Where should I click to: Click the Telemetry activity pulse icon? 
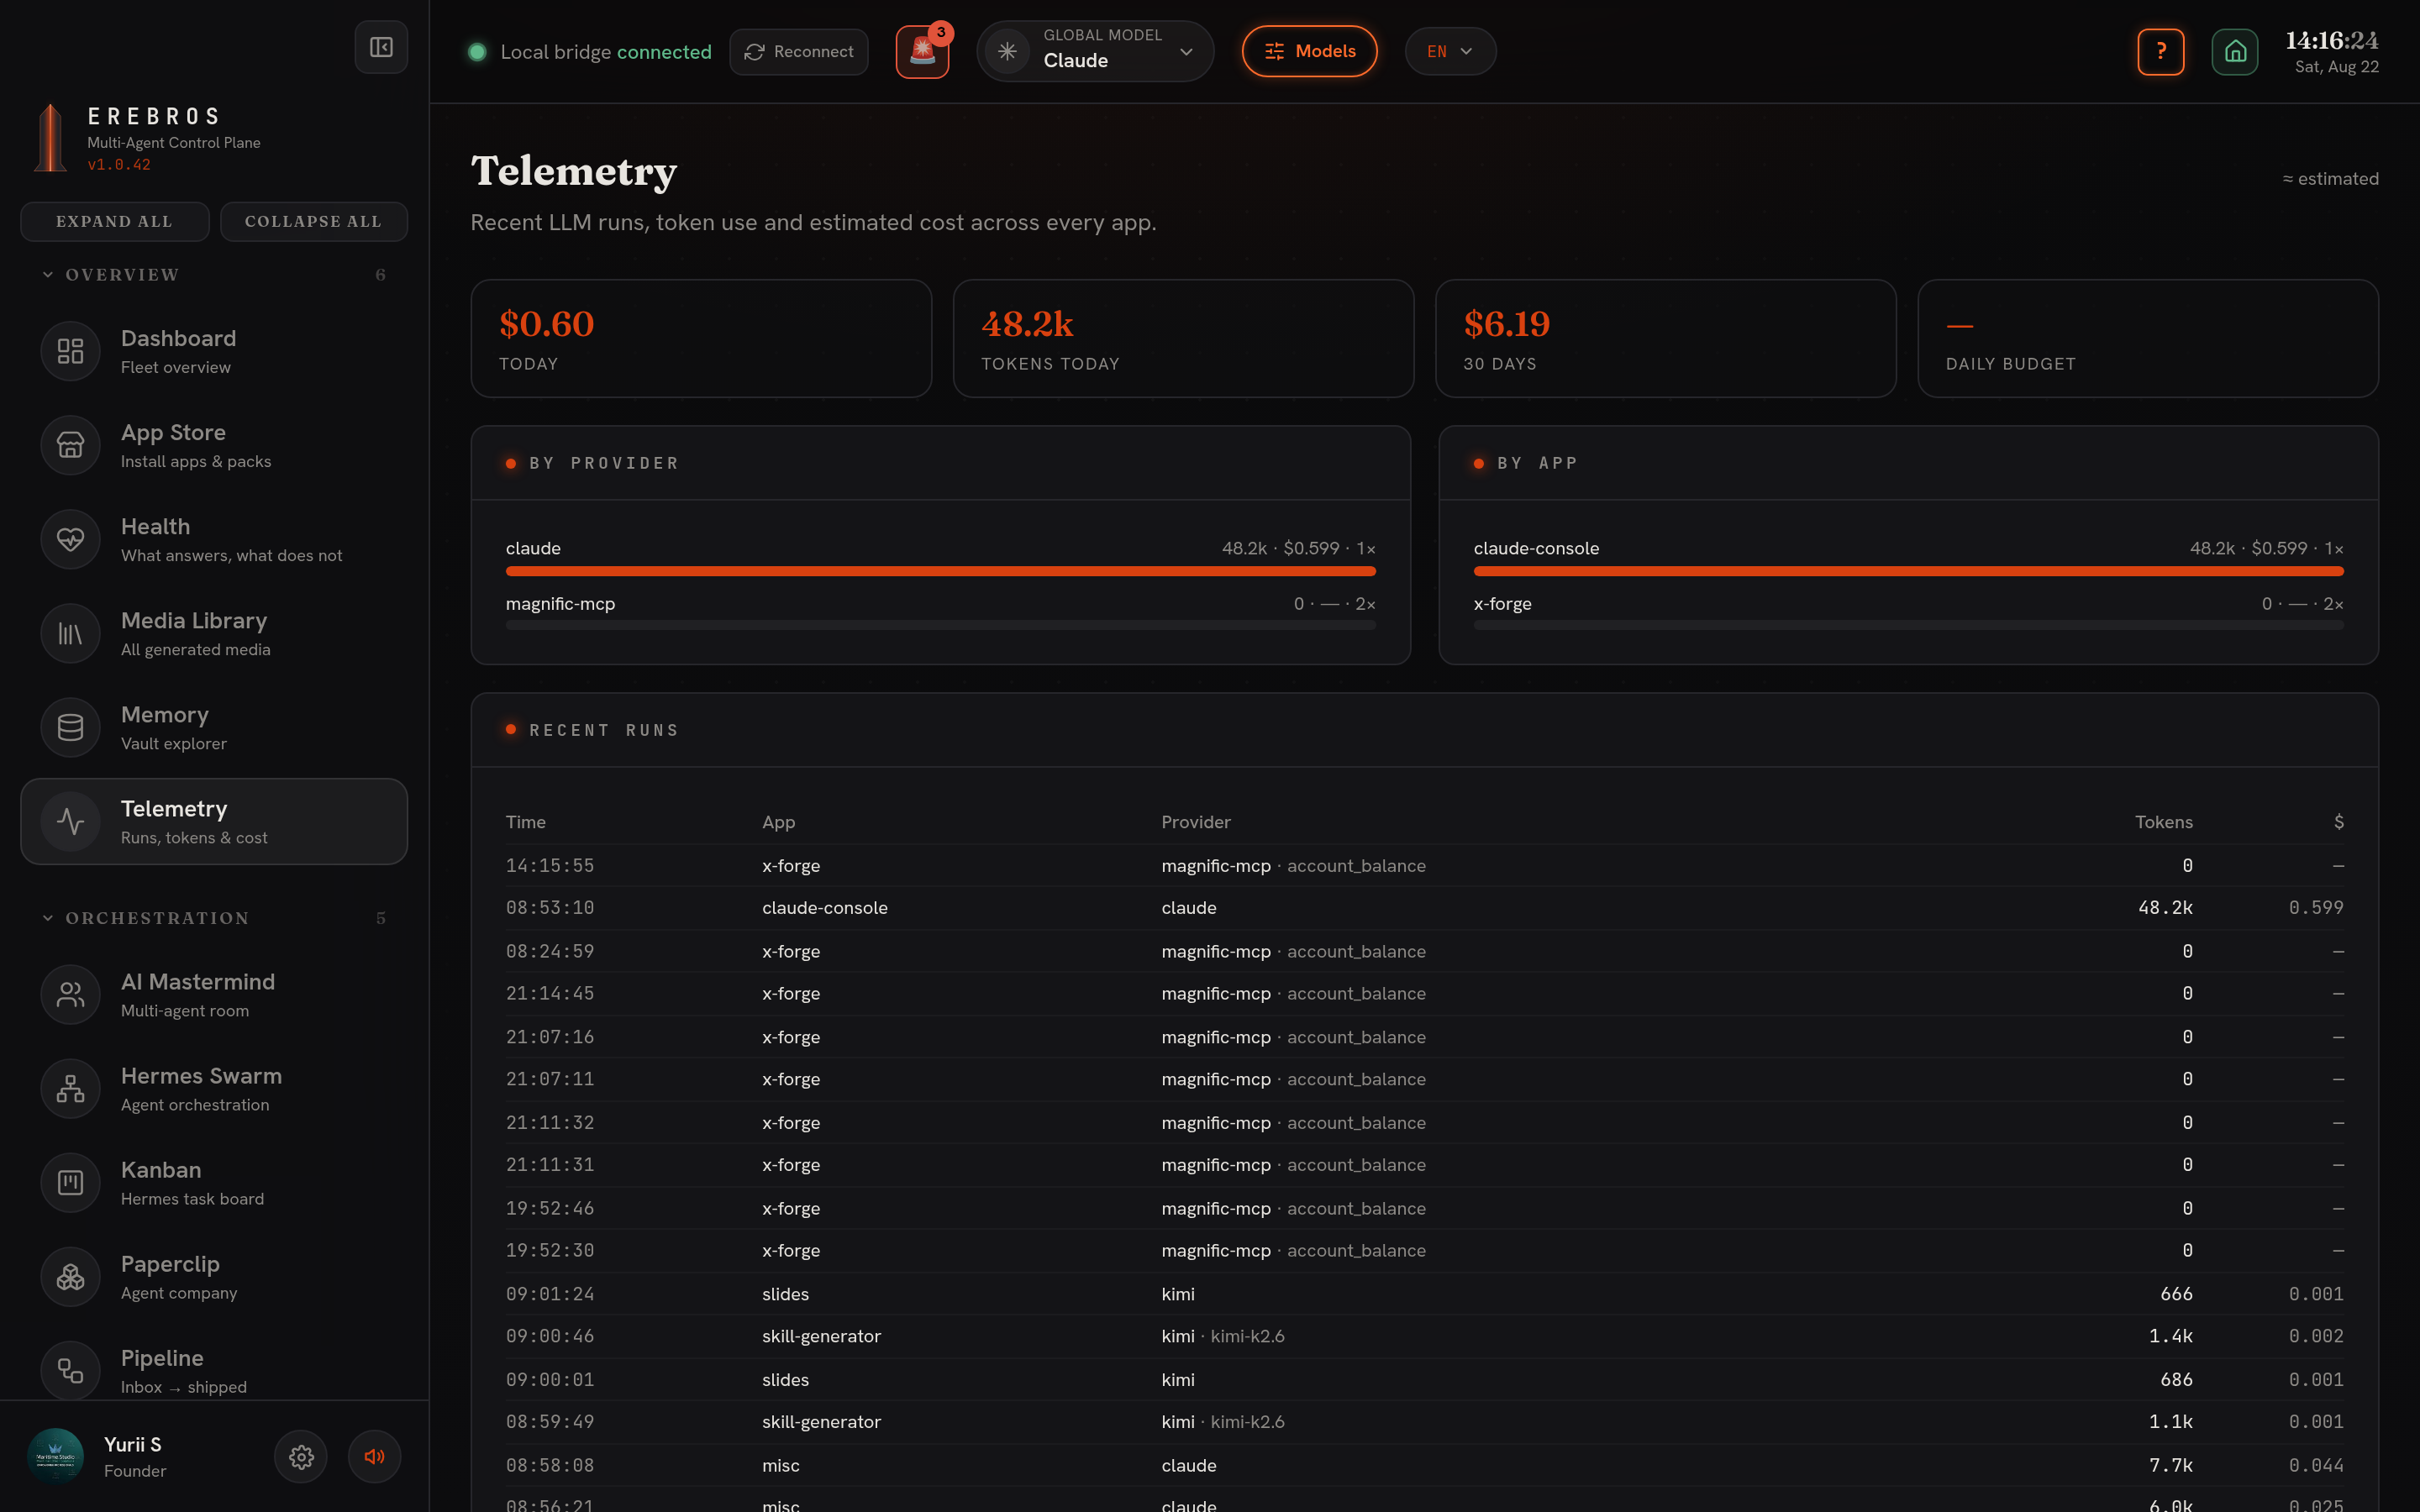pyautogui.click(x=70, y=821)
